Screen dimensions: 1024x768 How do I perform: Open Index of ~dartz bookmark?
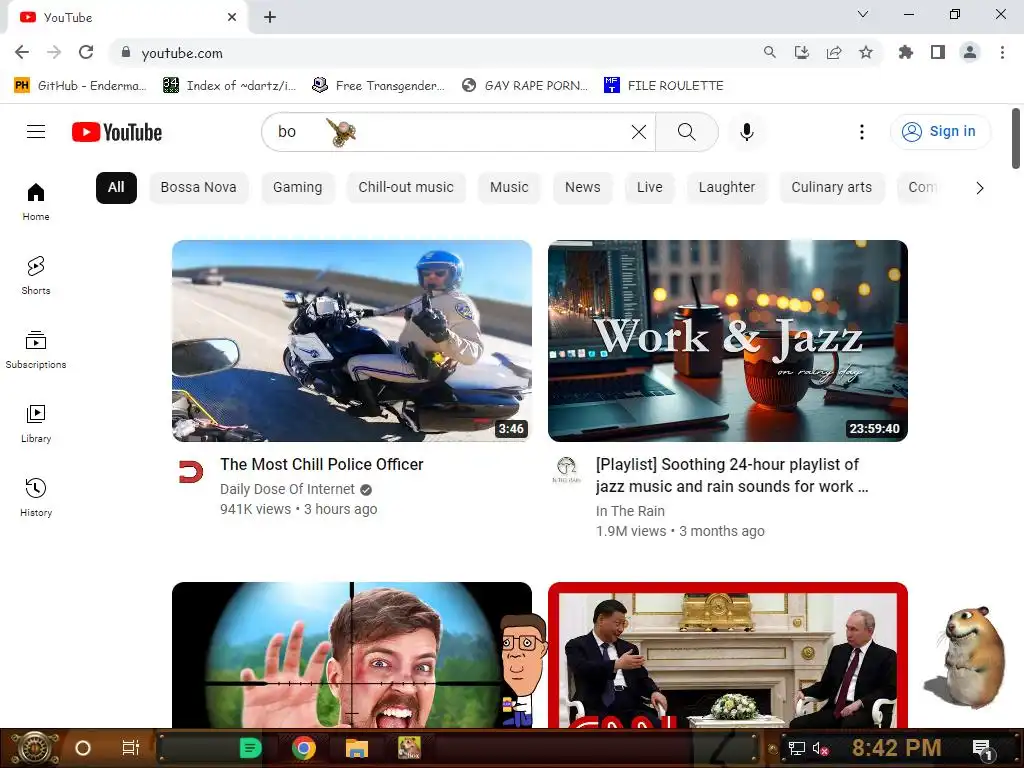pyautogui.click(x=229, y=86)
